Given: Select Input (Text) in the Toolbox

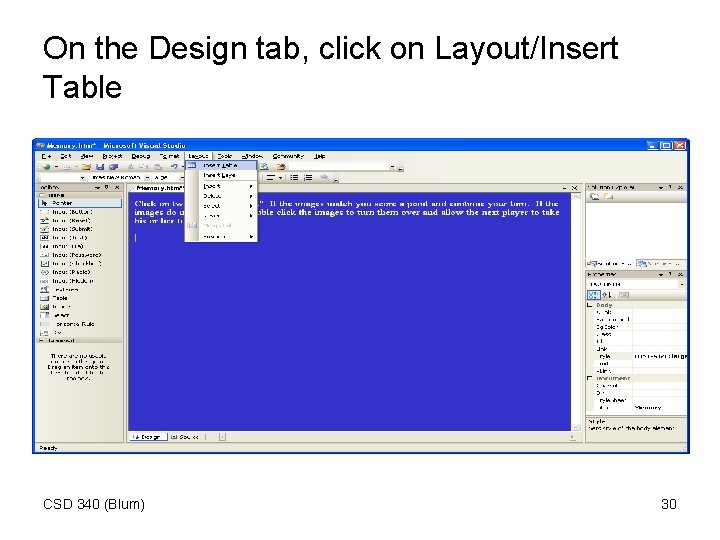Looking at the screenshot, I should point(80,237).
